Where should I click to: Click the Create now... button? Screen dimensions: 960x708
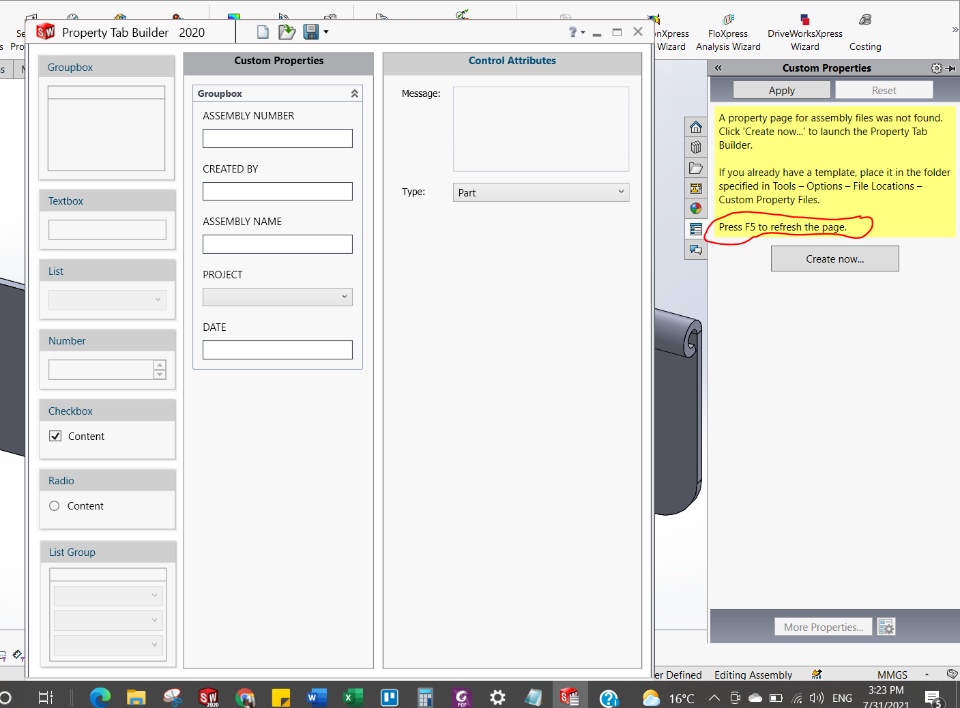[x=834, y=259]
